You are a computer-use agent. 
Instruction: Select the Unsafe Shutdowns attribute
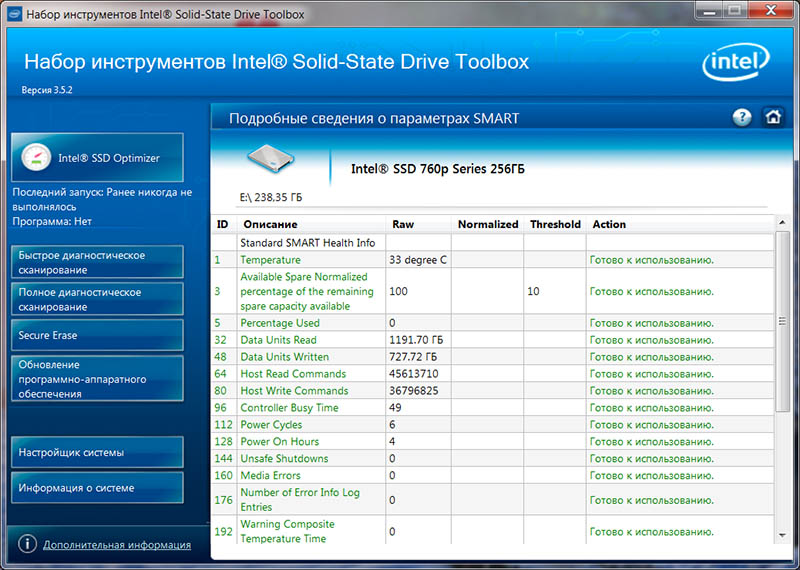click(x=284, y=458)
